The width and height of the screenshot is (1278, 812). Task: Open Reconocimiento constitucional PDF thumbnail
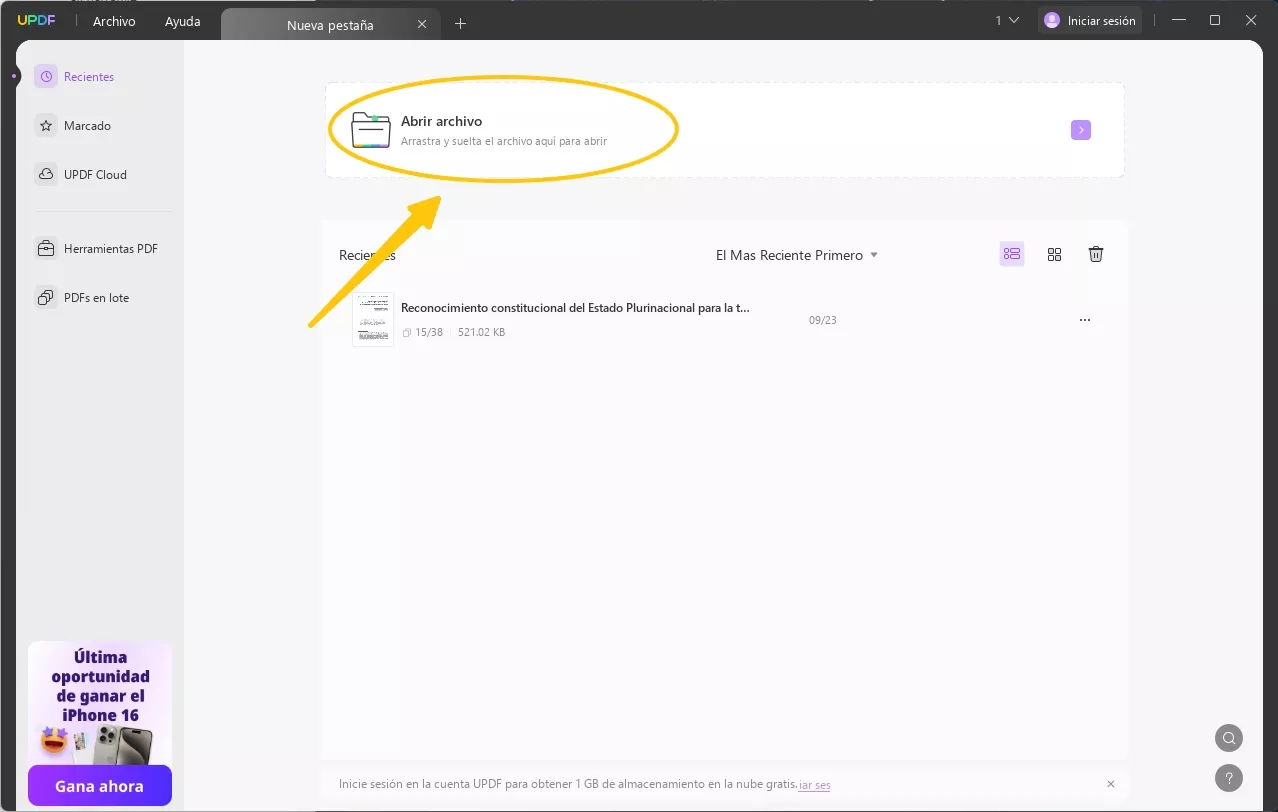pos(373,319)
